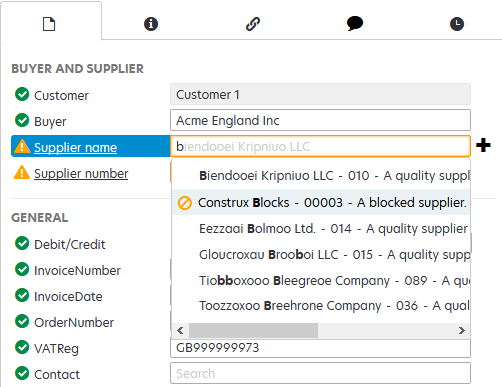Pick Tiobboxooo Bleegreoe Company from list
Image resolution: width=502 pixels, height=387 pixels.
[321, 281]
